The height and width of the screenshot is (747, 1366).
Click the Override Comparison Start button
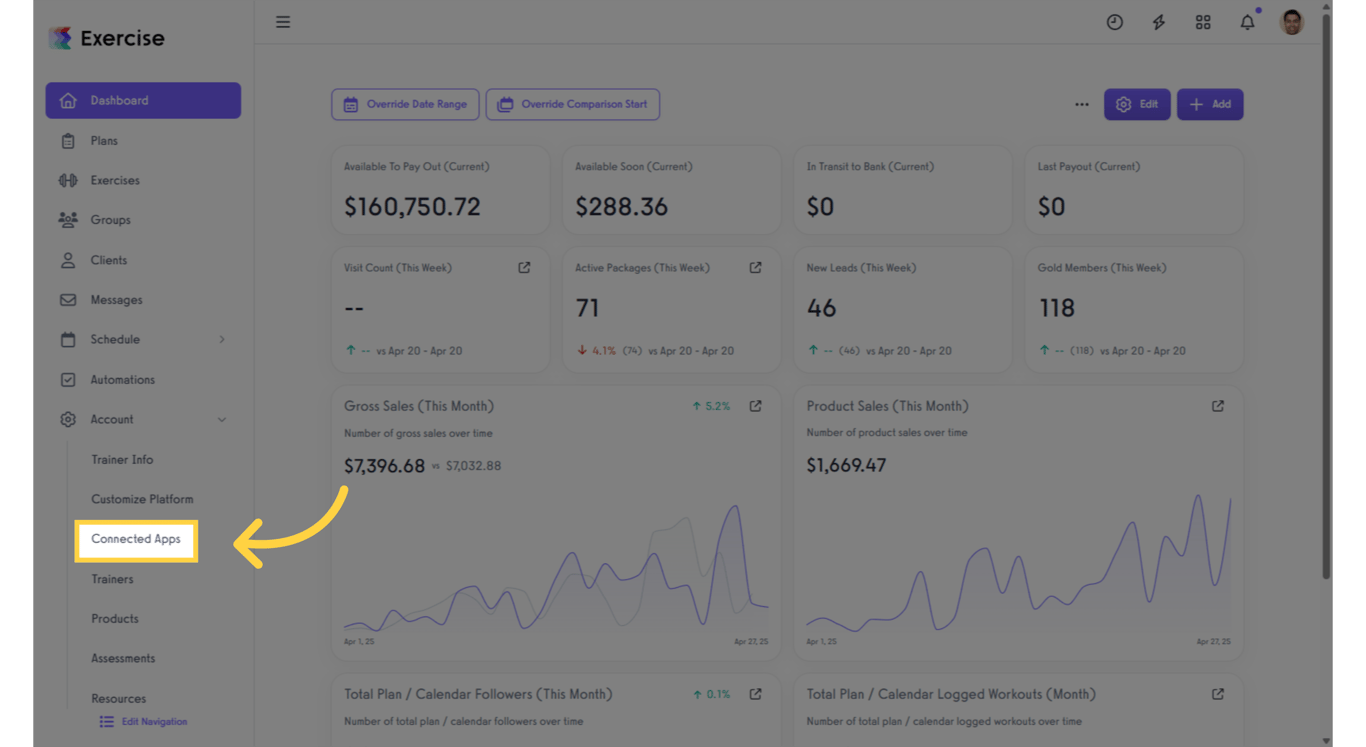[x=572, y=104]
